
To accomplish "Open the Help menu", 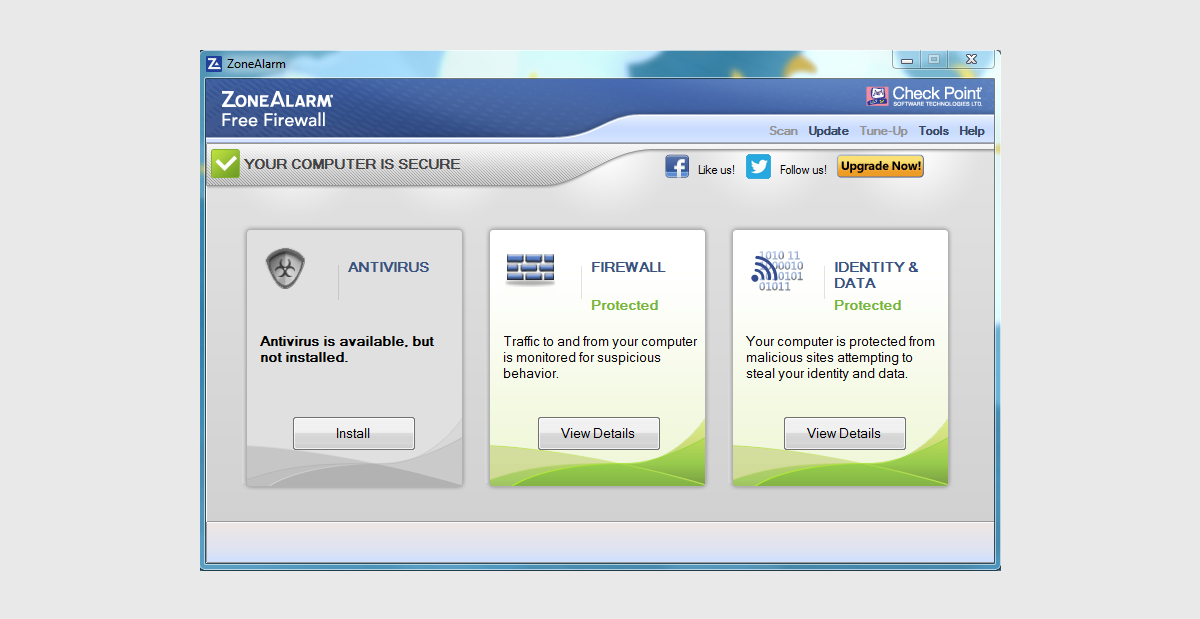I will (x=972, y=131).
